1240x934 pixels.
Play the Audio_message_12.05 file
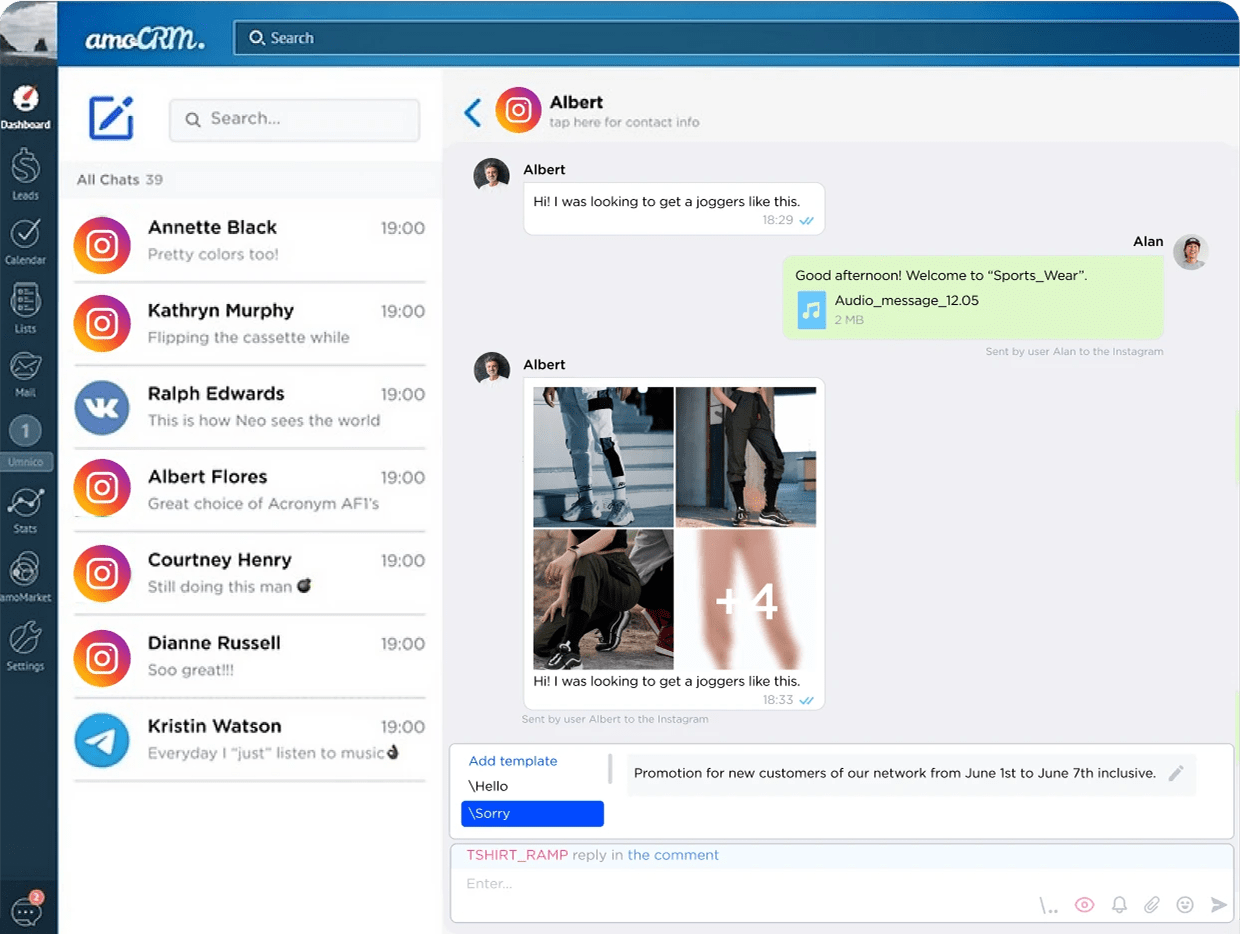coord(810,310)
